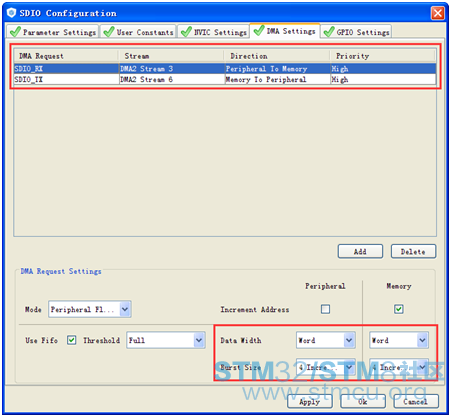Click the High priority cell of SDIO_TX
Viewport: 451px width, 417px height.
click(x=383, y=79)
